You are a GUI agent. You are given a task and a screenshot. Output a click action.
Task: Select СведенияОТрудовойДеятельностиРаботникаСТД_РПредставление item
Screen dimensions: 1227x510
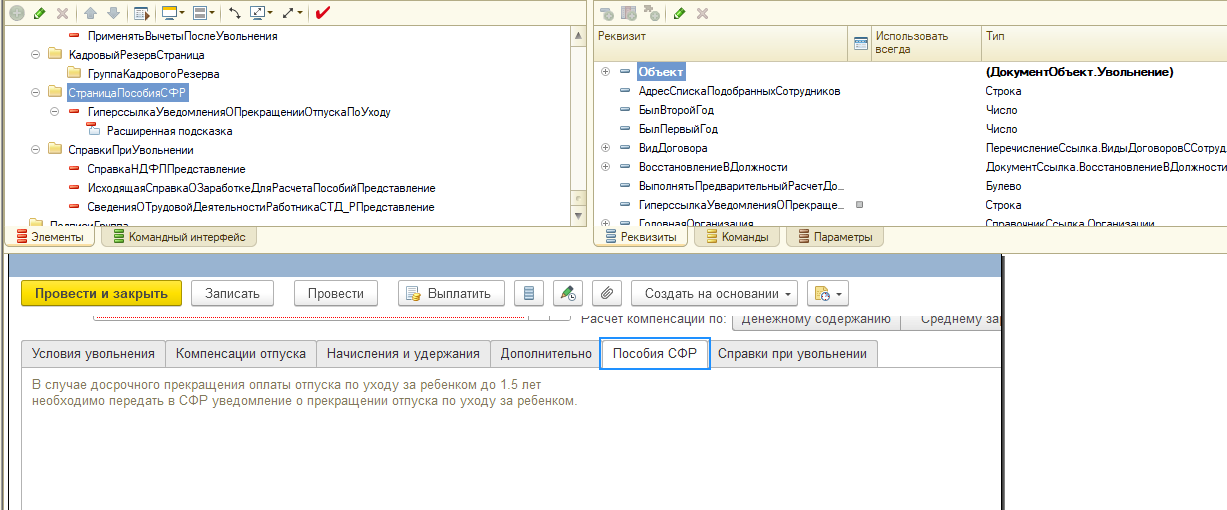click(x=261, y=206)
